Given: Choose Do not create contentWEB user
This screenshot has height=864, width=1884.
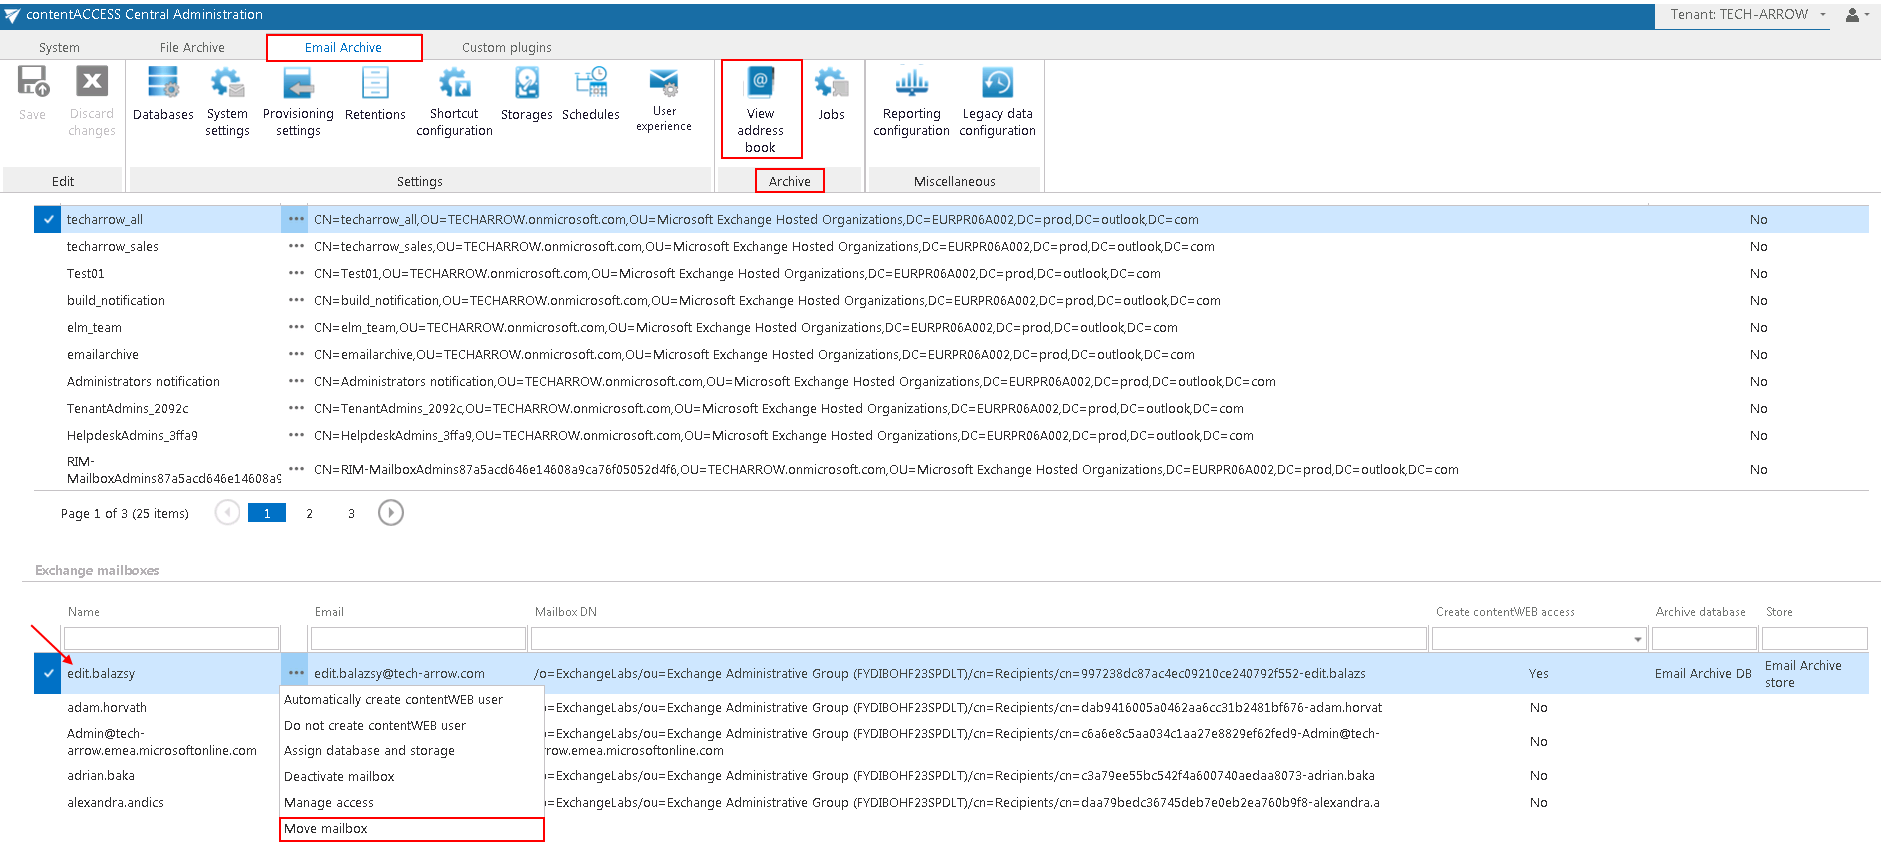Looking at the screenshot, I should point(411,726).
